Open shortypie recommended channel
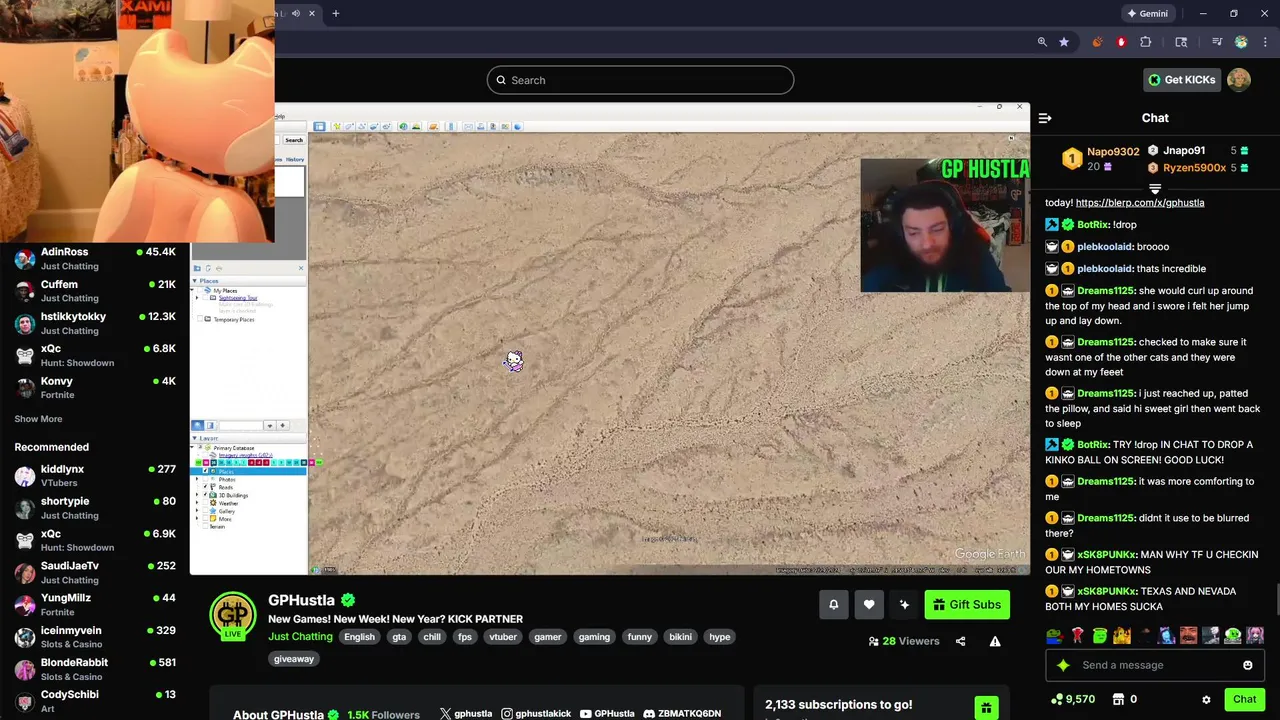The height and width of the screenshot is (720, 1280). pos(95,508)
